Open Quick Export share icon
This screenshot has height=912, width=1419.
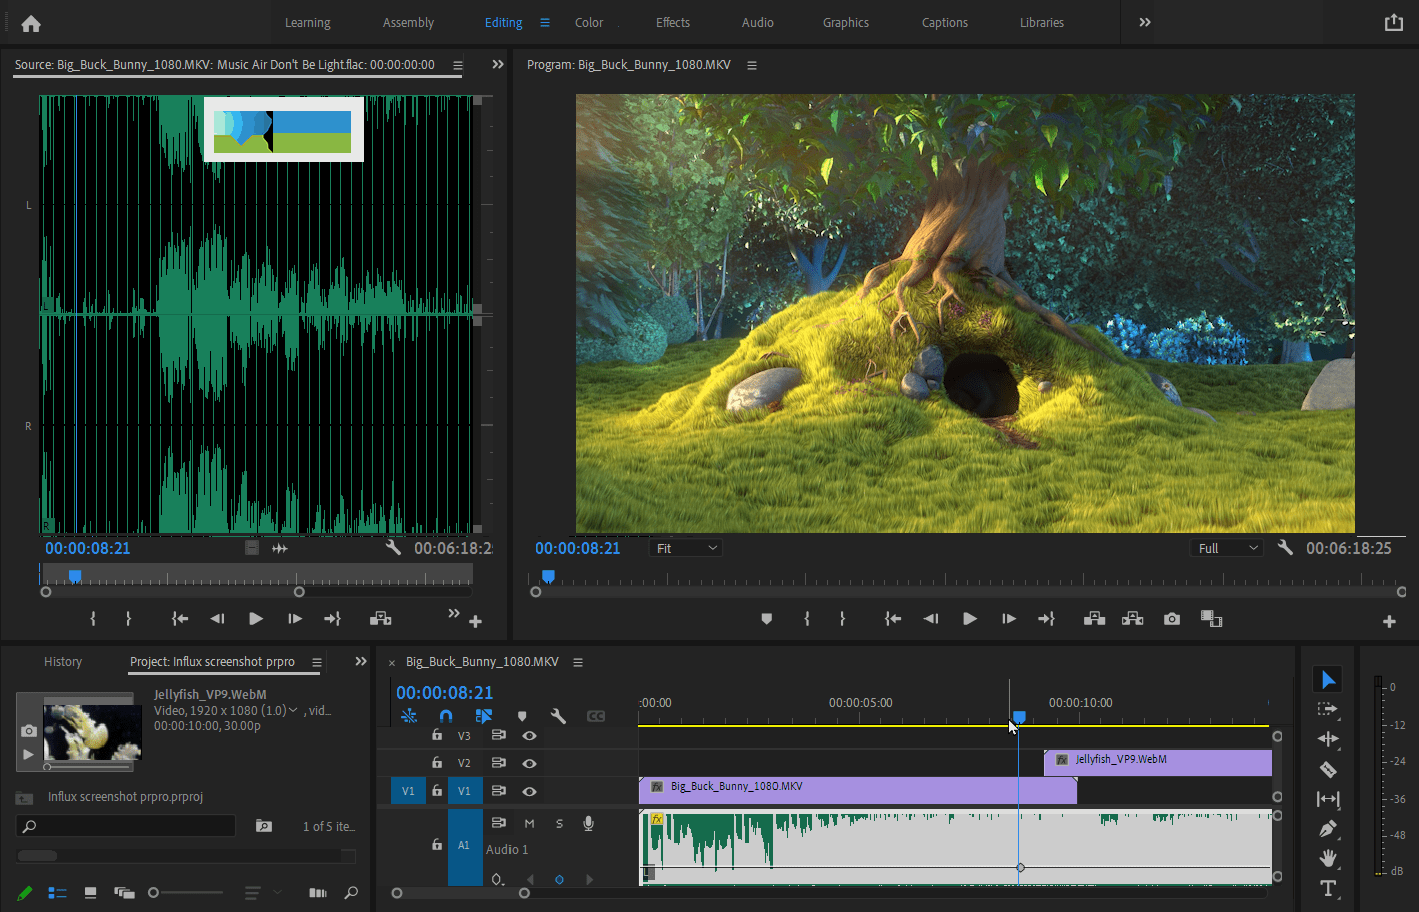1394,22
